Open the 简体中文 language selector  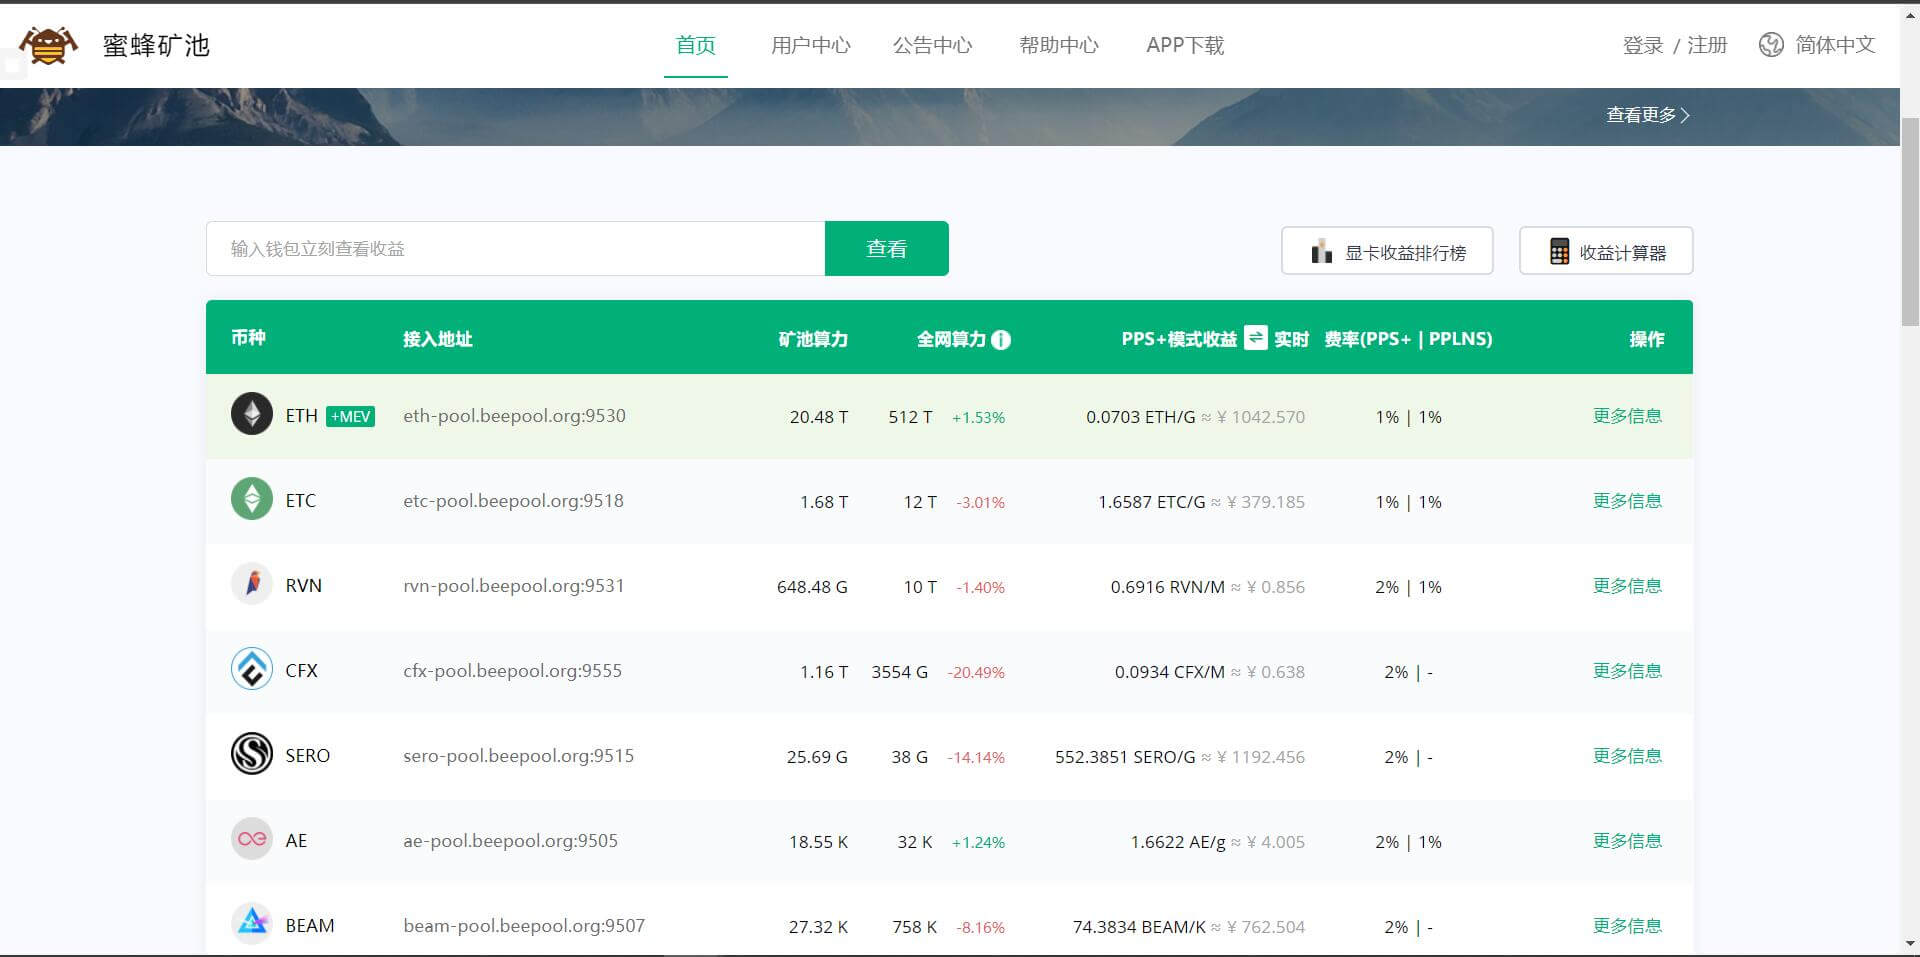(x=1834, y=45)
